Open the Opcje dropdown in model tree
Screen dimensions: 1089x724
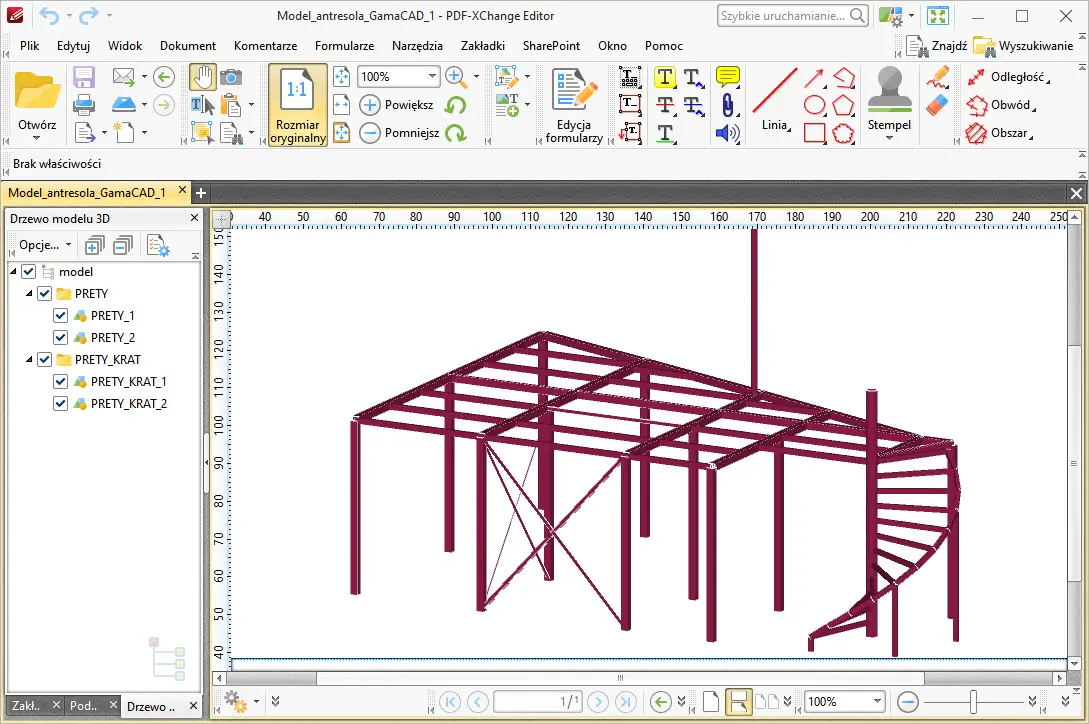[46, 245]
